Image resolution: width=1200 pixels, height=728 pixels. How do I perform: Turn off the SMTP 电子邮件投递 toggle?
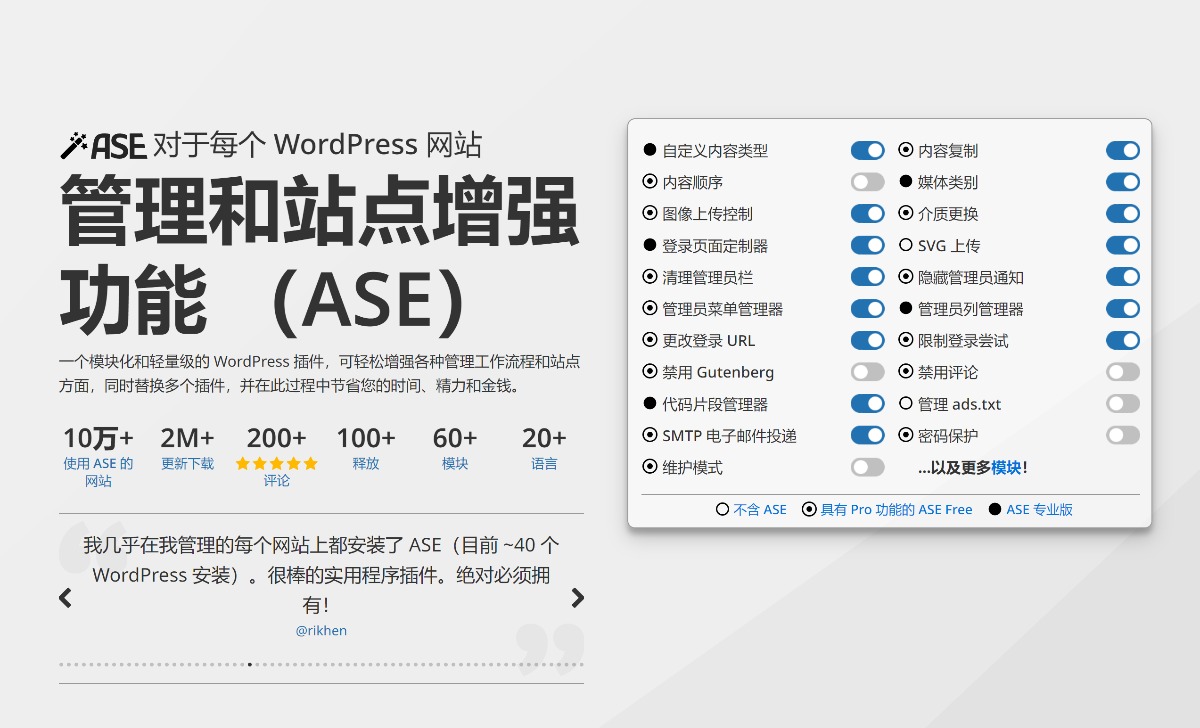[x=867, y=435]
